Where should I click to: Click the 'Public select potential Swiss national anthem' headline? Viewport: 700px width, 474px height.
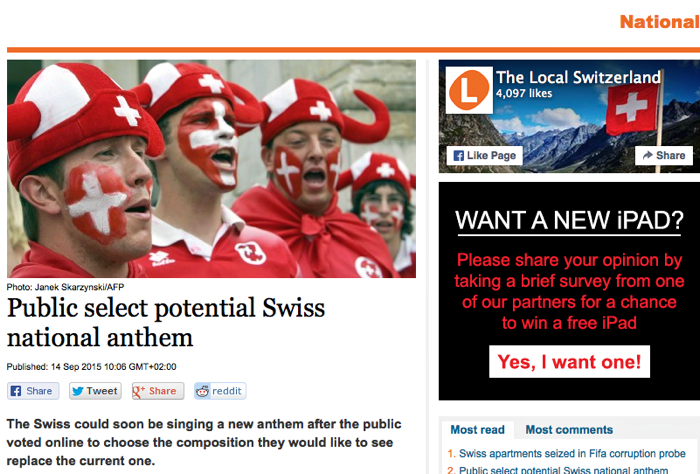coord(166,322)
